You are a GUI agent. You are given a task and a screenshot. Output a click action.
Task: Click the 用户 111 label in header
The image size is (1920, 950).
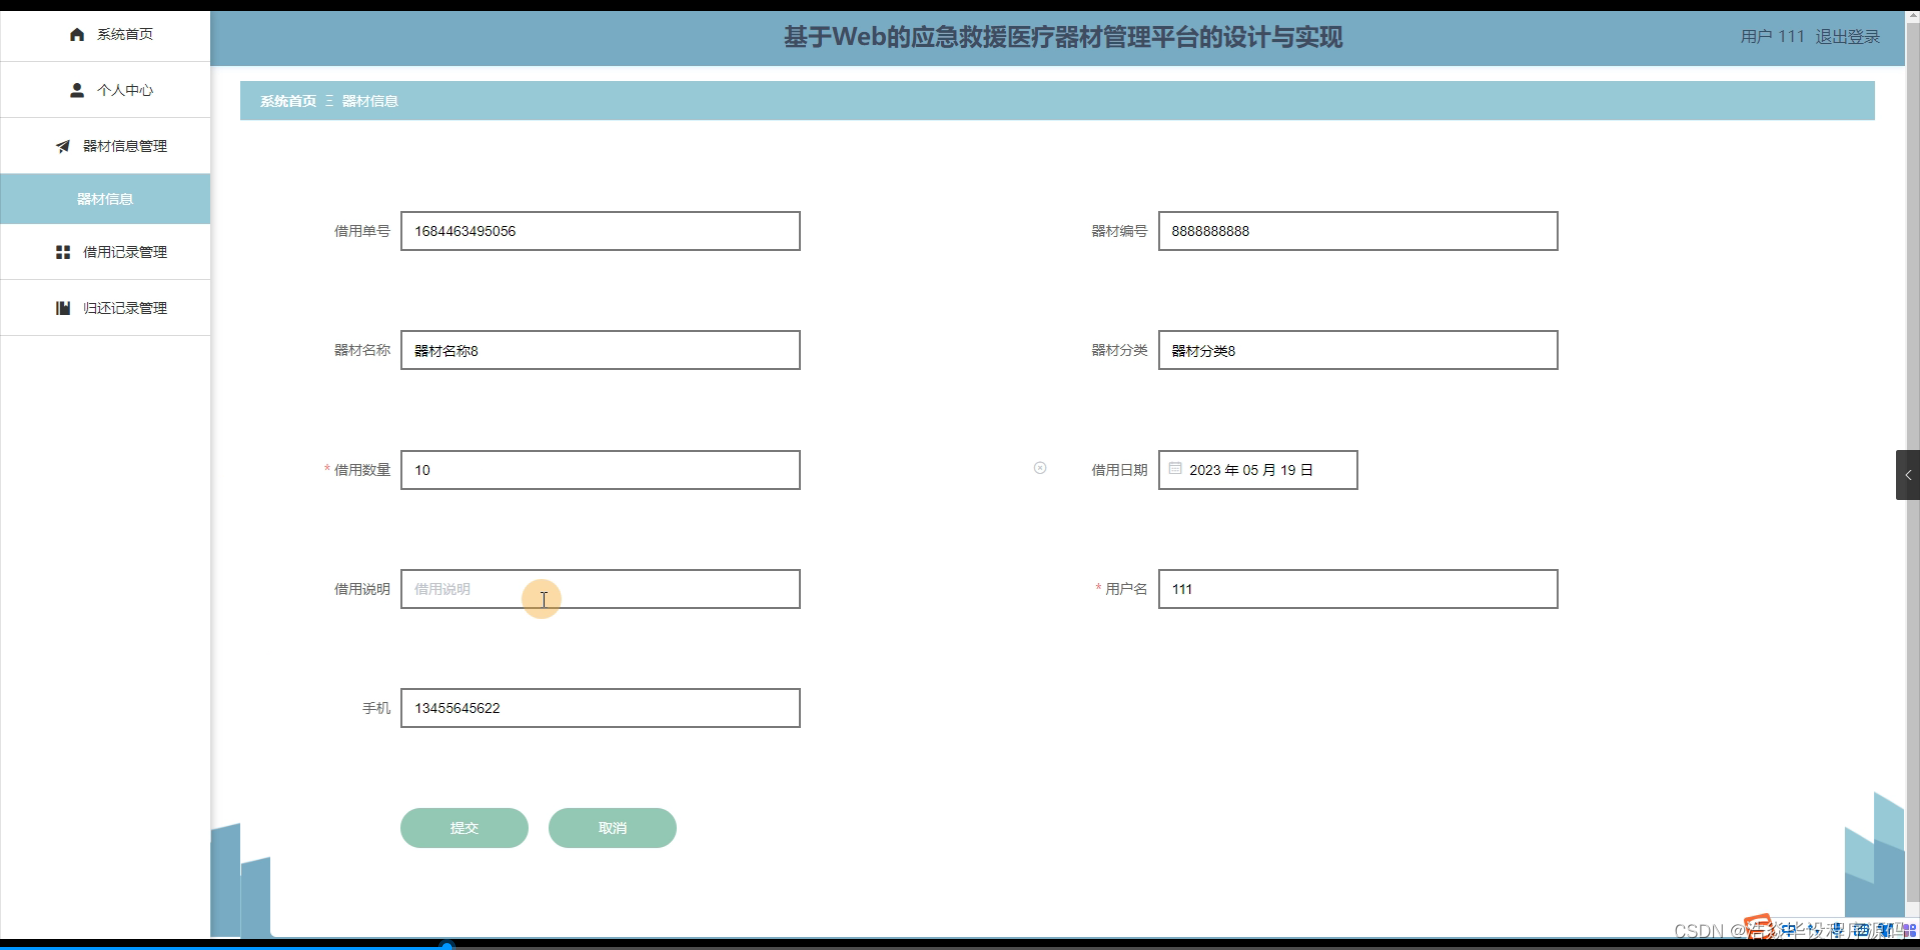click(x=1770, y=36)
